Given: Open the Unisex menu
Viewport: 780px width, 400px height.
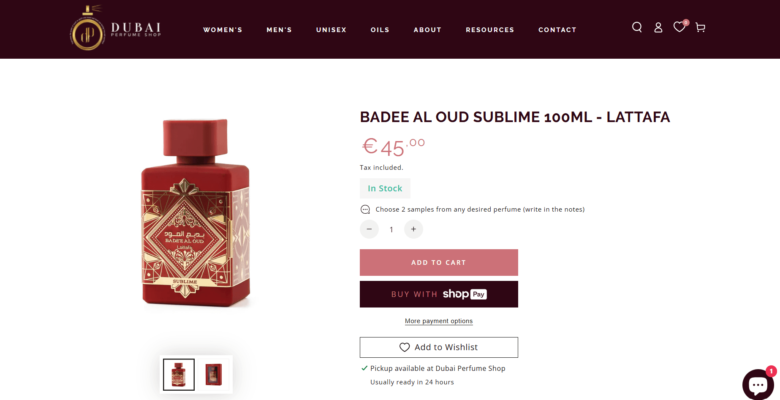Looking at the screenshot, I should [331, 30].
